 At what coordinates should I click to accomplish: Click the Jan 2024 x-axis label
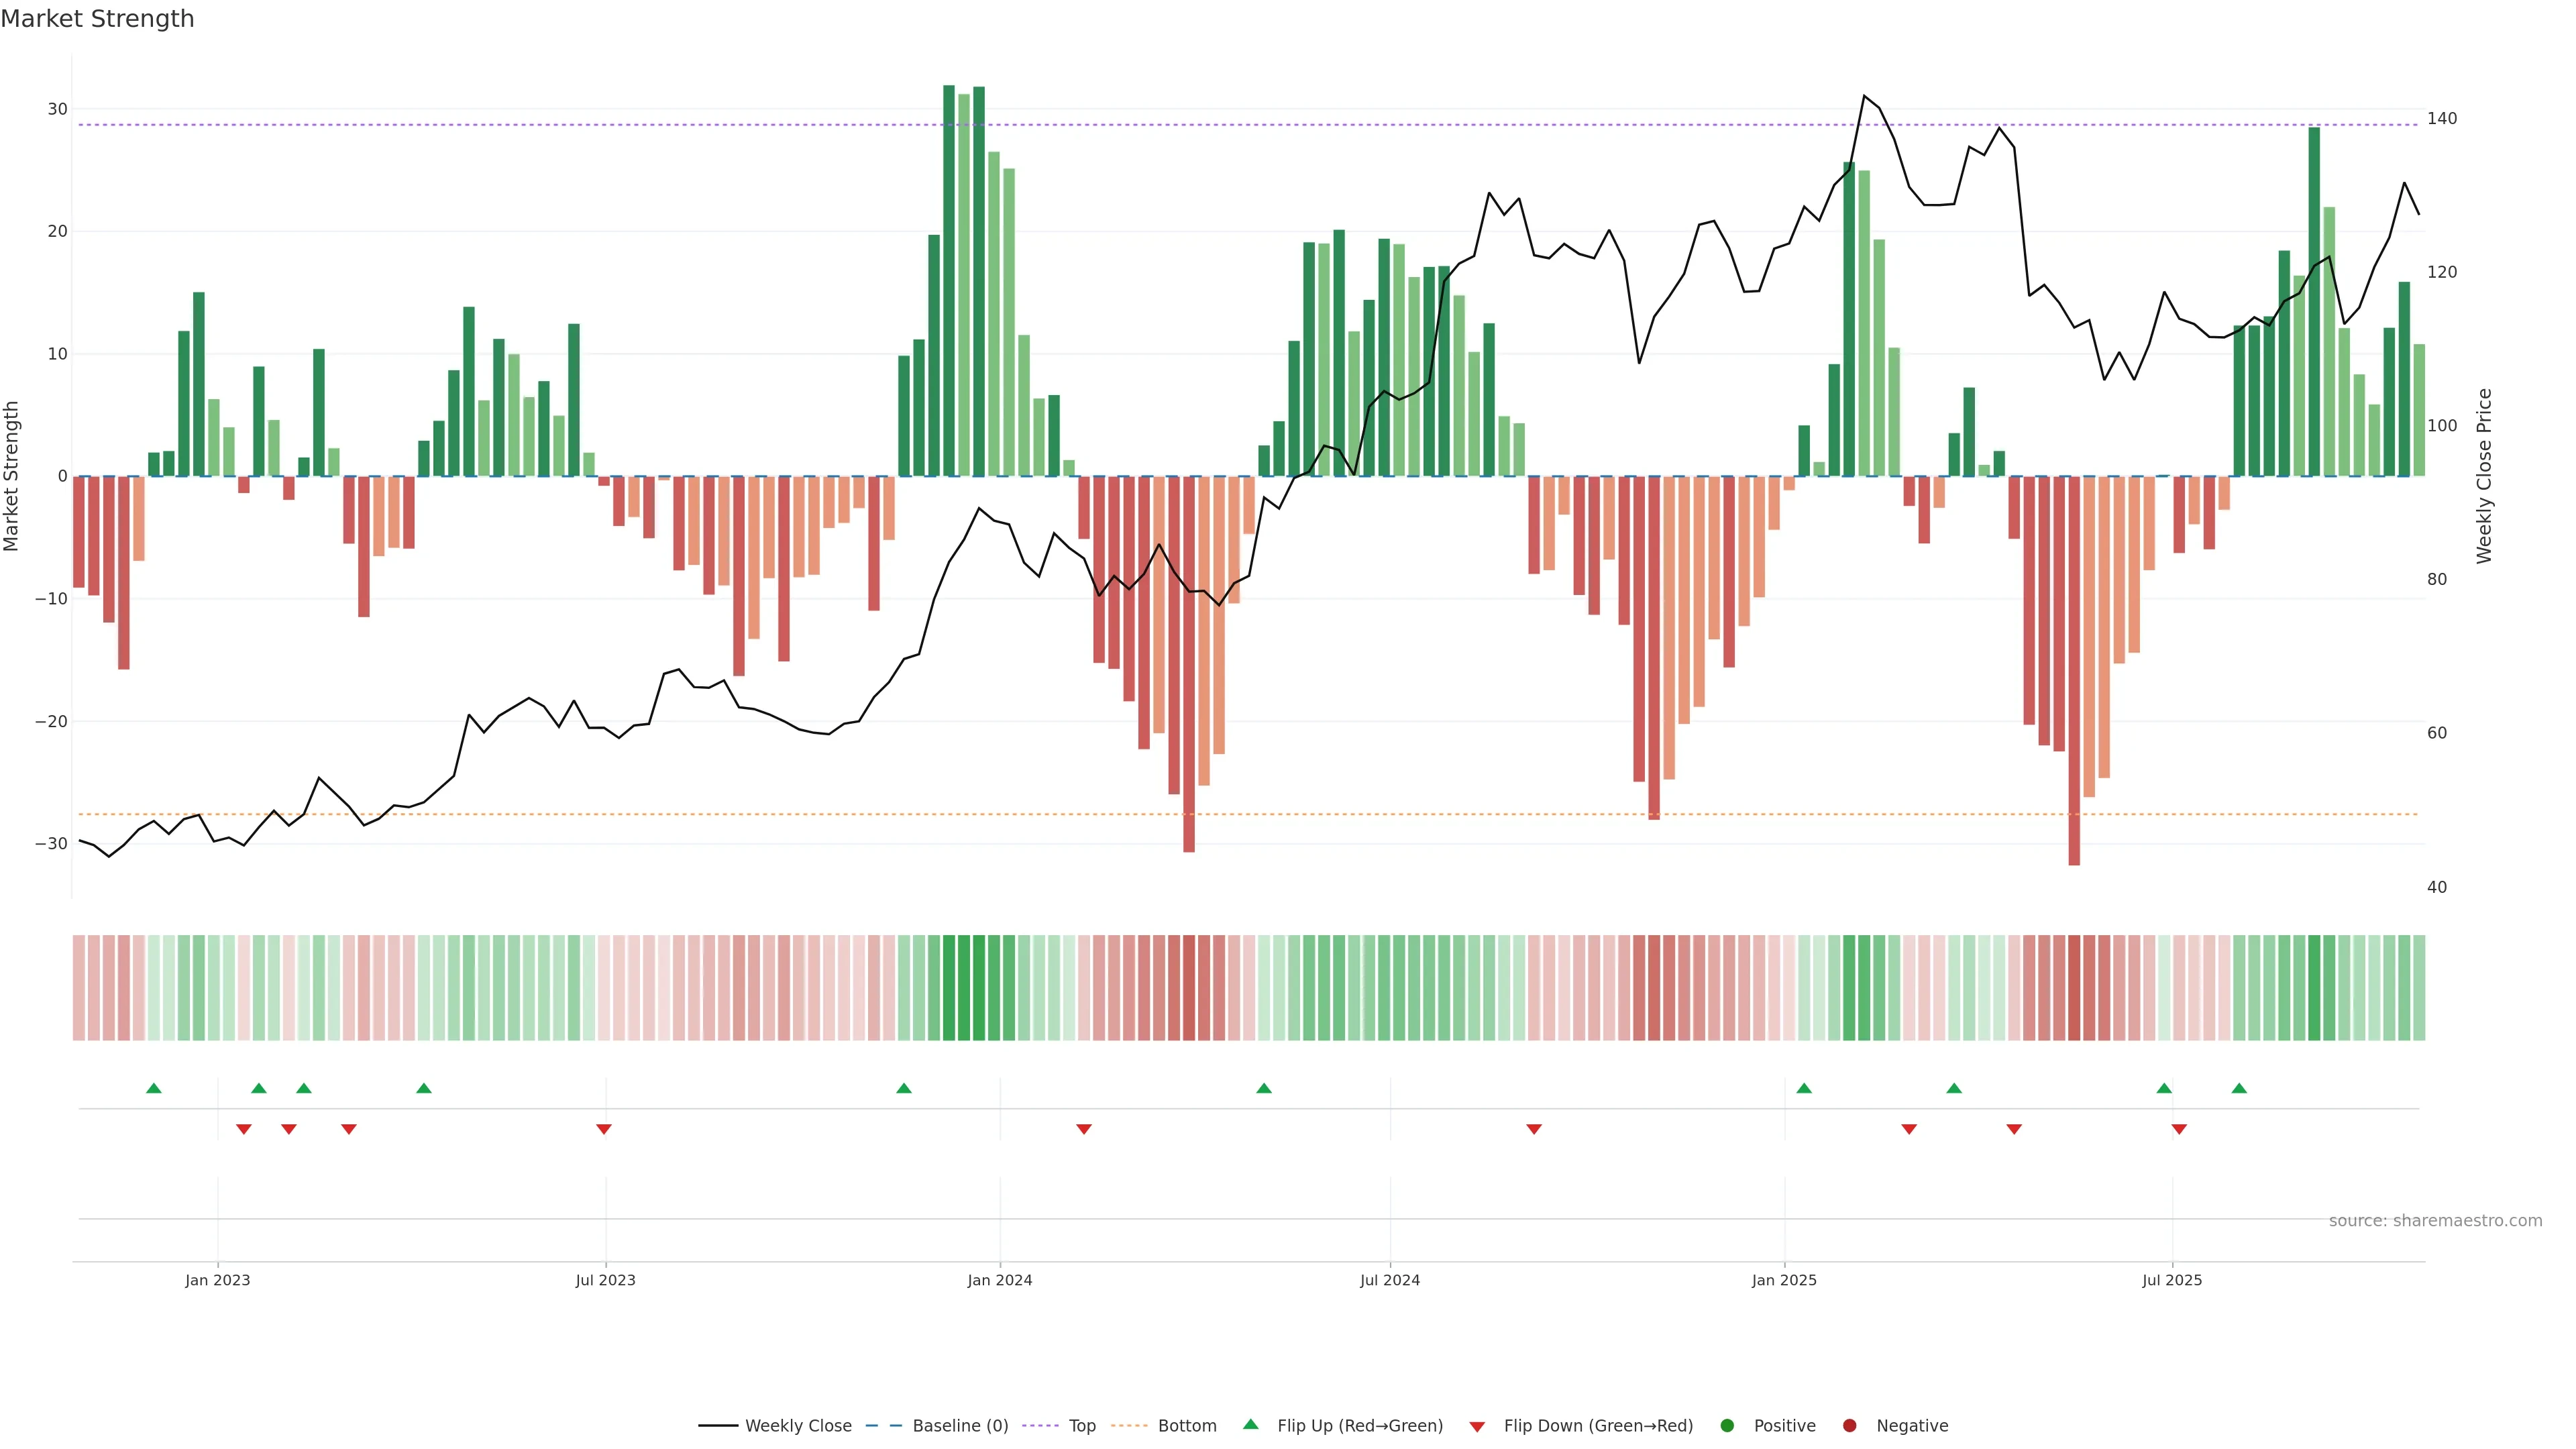tap(999, 1280)
